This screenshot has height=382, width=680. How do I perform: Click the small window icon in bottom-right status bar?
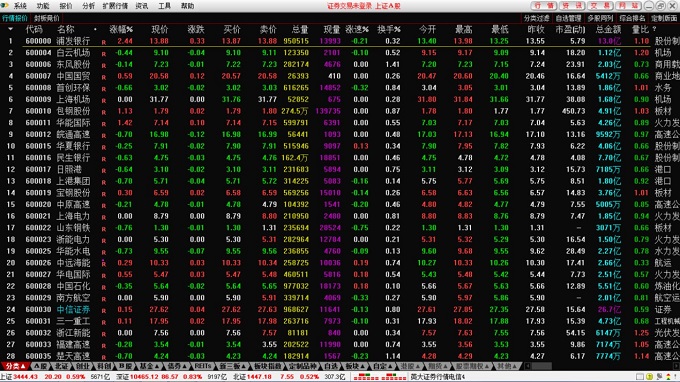[x=640, y=377]
